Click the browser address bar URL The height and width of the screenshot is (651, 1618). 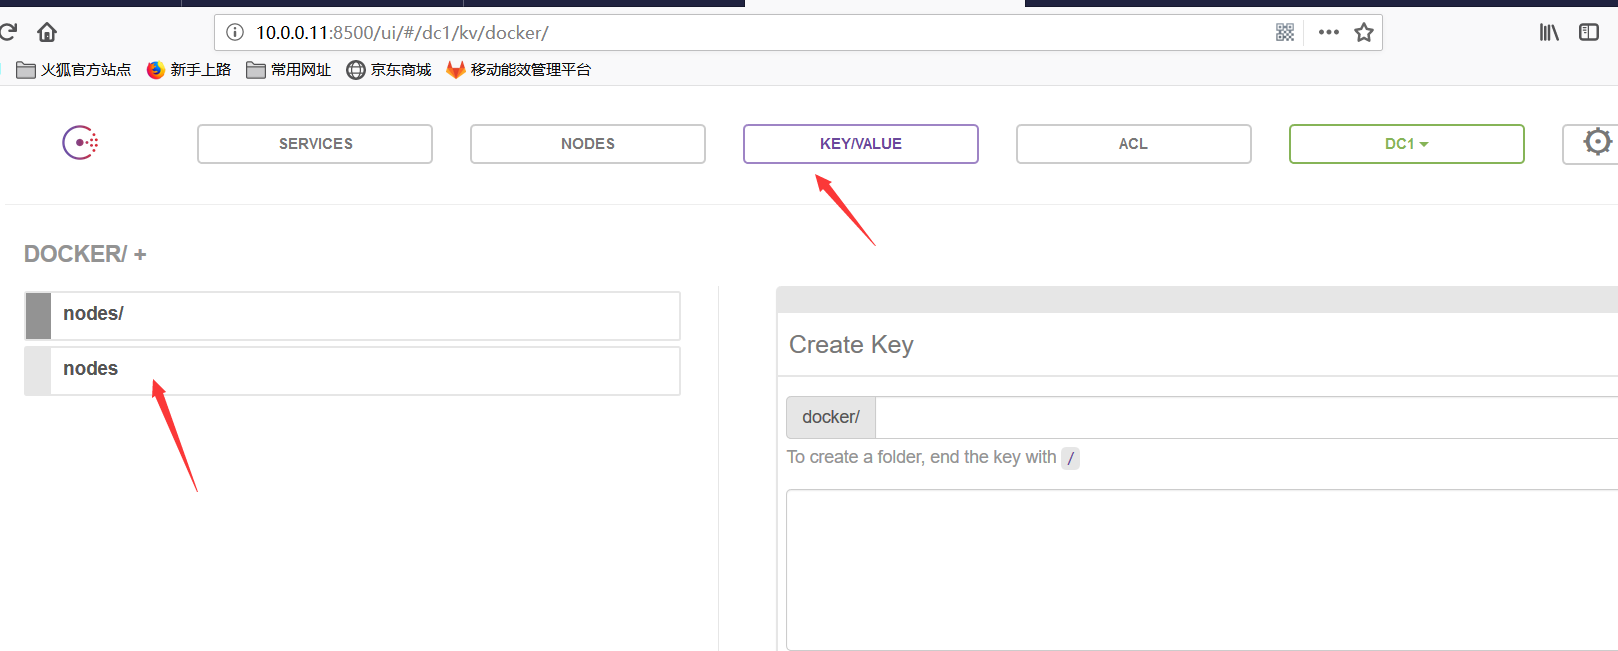[402, 32]
